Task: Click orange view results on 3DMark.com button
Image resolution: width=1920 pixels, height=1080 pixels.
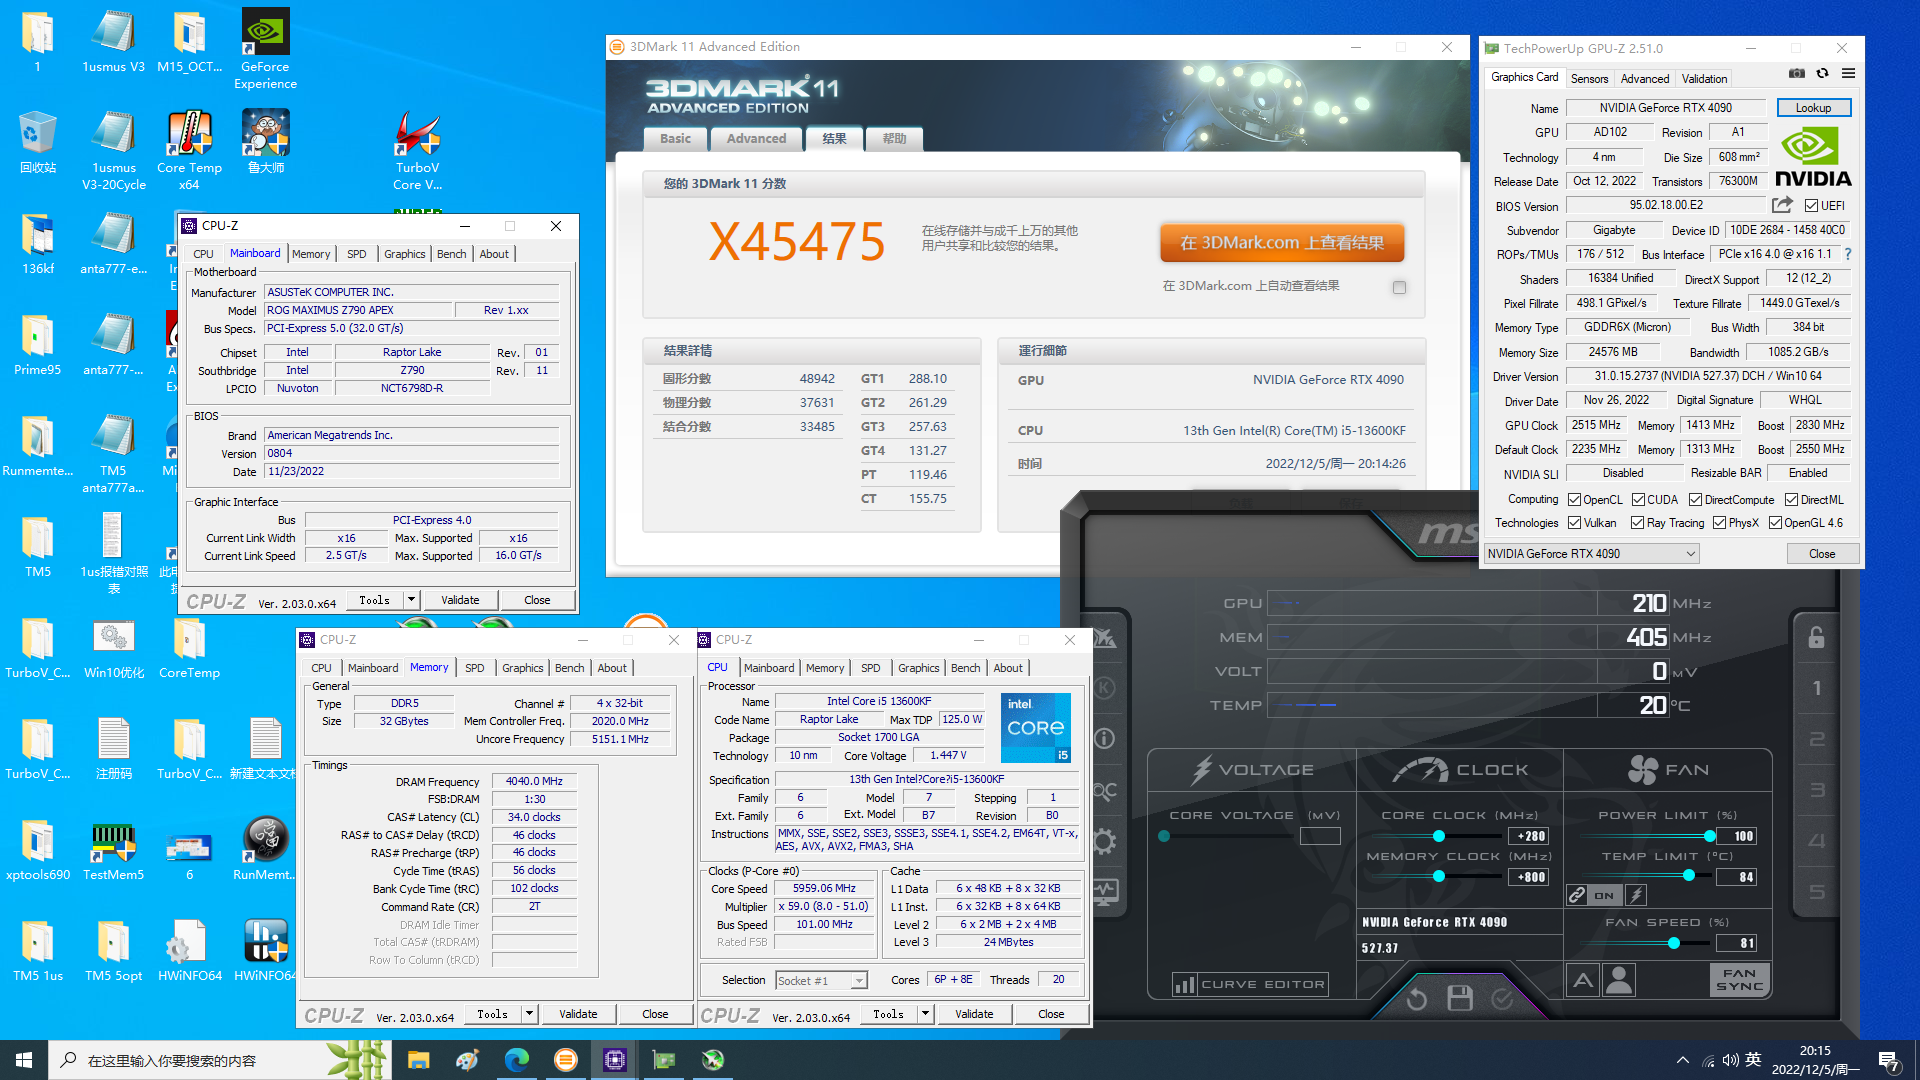Action: click(x=1282, y=243)
